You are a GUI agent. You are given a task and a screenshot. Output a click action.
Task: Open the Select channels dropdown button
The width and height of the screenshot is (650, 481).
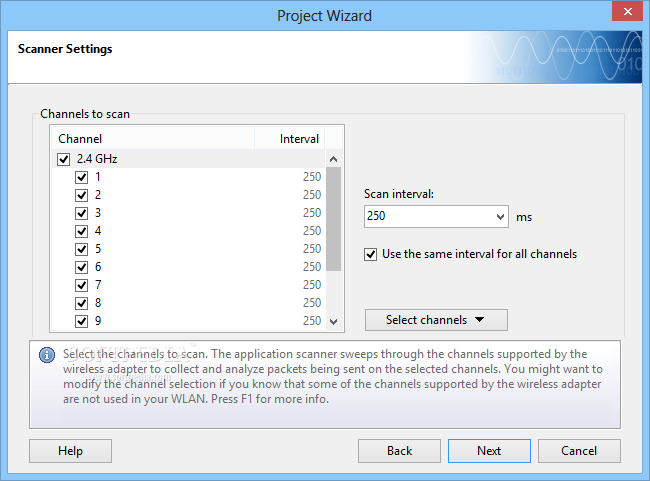click(x=436, y=320)
